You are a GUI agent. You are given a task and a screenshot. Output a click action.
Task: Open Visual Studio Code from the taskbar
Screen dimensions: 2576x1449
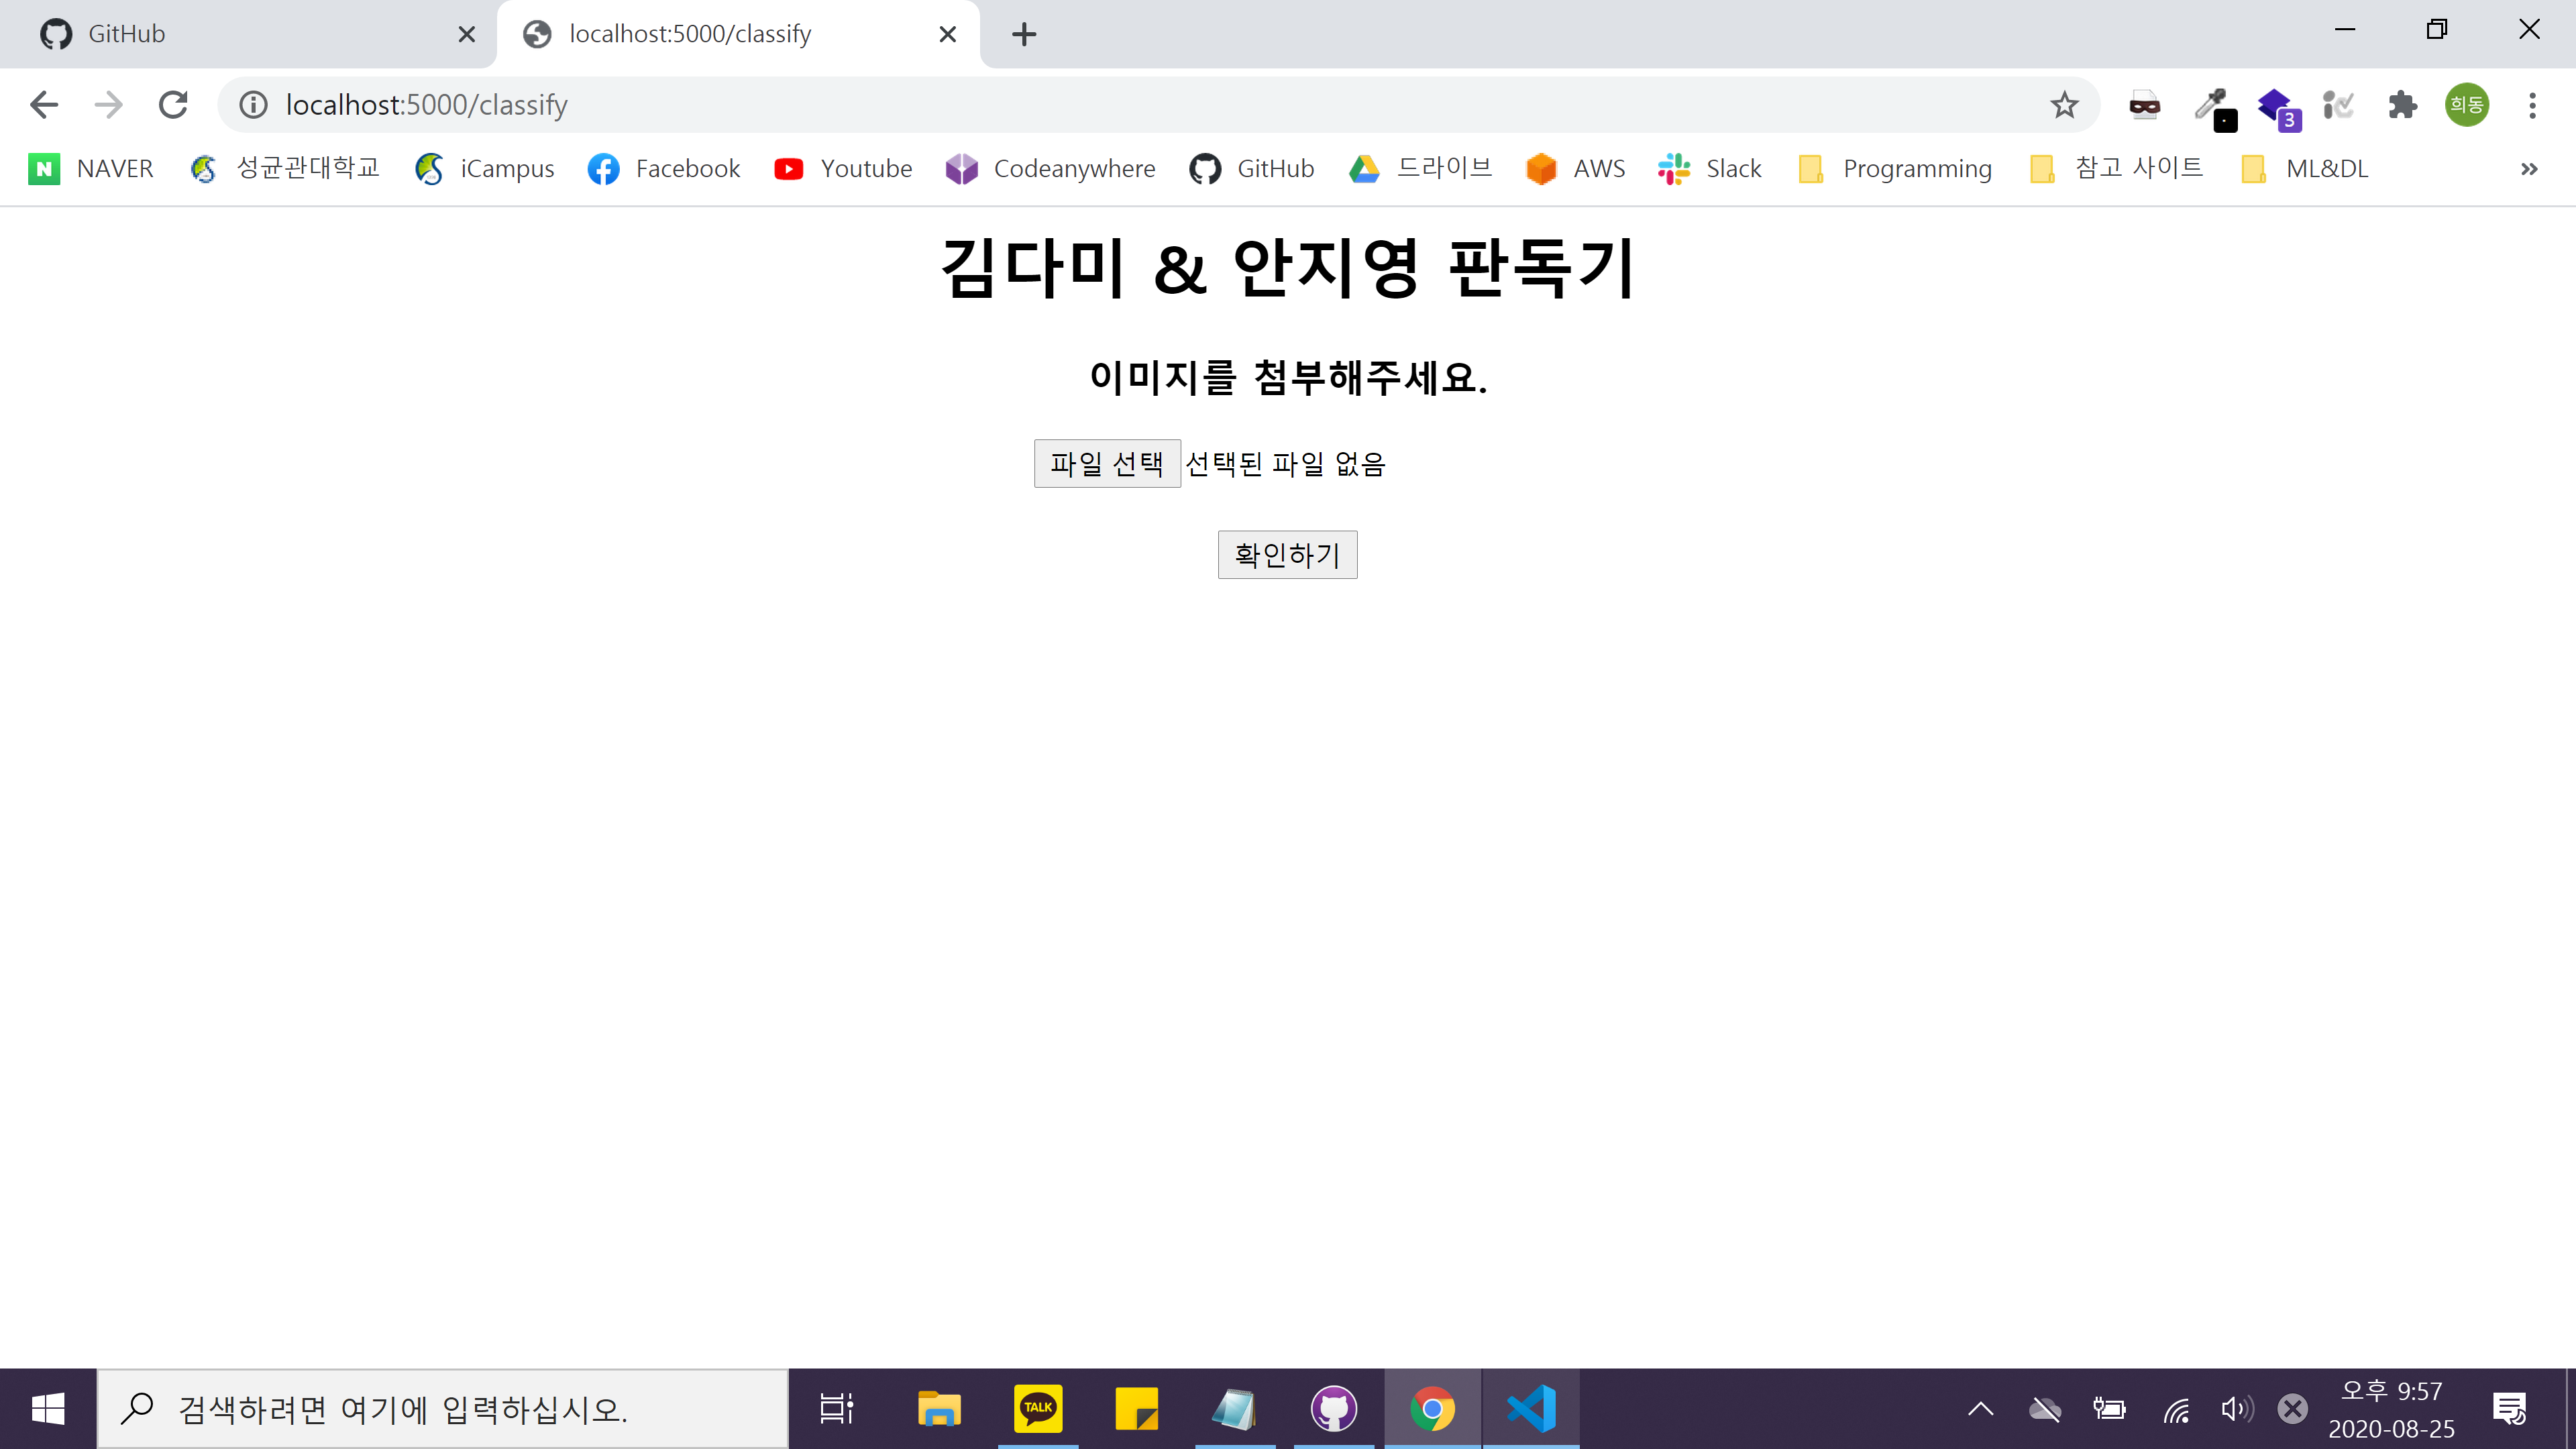click(1531, 1408)
